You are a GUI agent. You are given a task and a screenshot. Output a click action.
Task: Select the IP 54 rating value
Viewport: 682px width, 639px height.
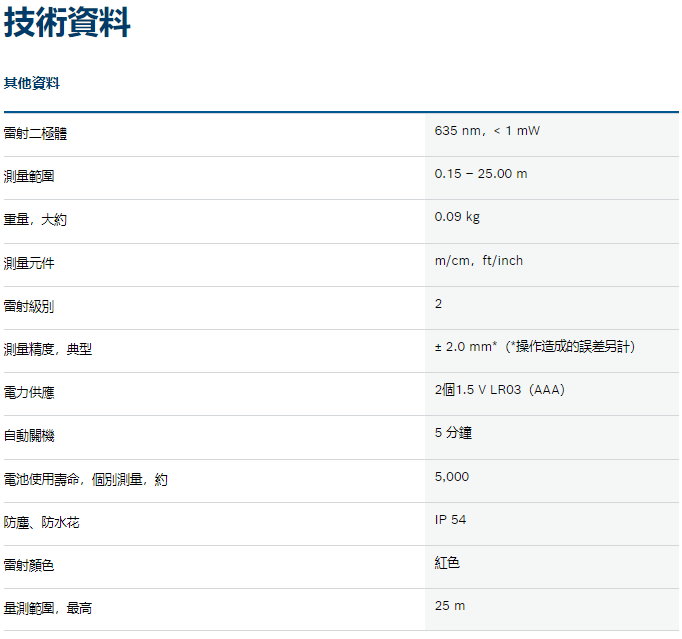tap(451, 520)
